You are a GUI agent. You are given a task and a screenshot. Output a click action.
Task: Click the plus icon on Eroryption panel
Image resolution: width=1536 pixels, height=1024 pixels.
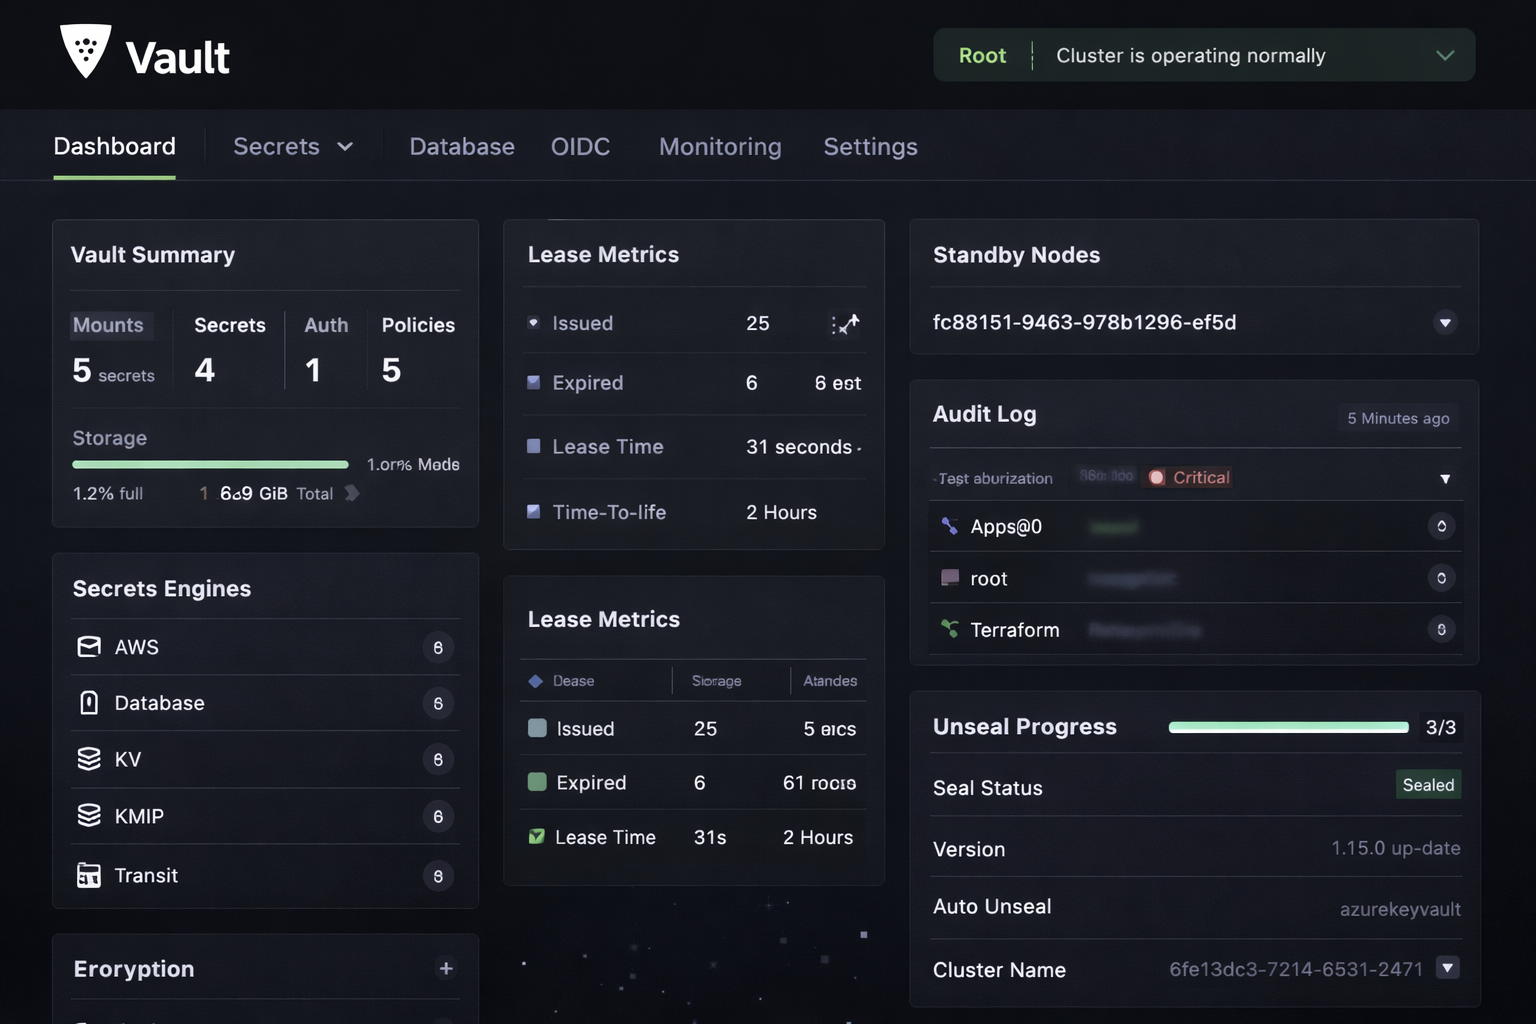pyautogui.click(x=446, y=968)
